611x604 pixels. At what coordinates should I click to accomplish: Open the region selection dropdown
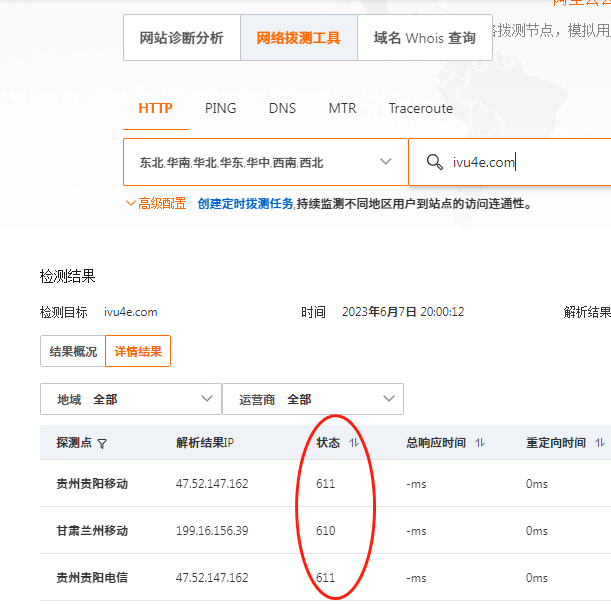[x=265, y=162]
